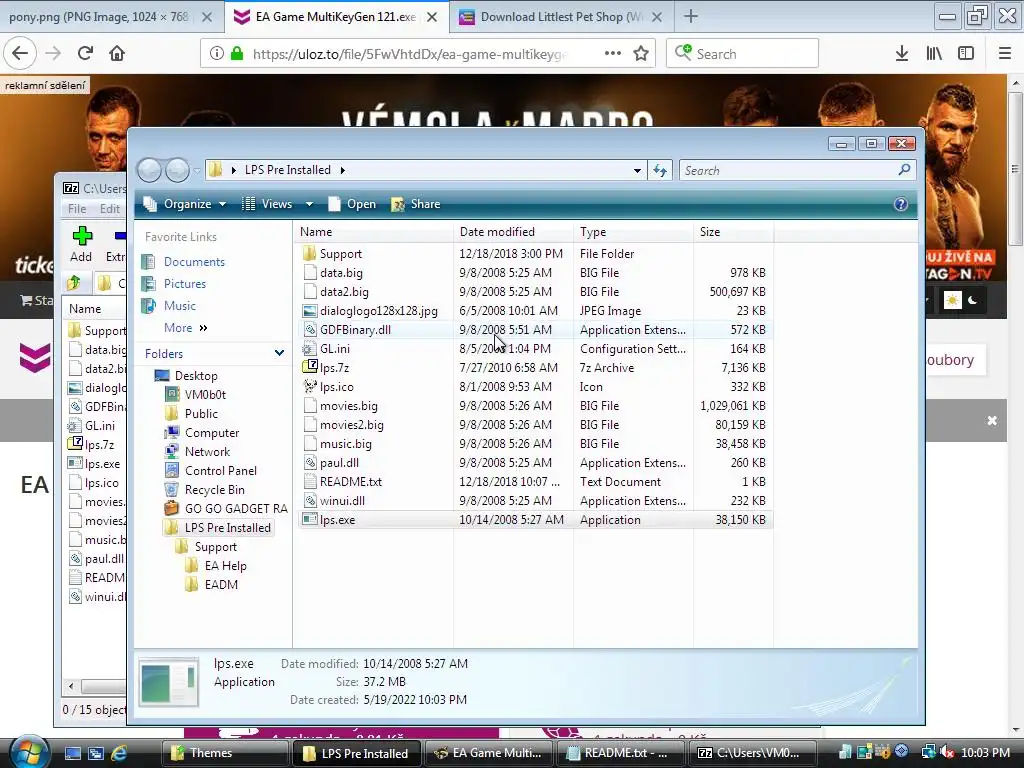1024x768 pixels.
Task: Click Open in the Explorer toolbar
Action: click(x=353, y=204)
